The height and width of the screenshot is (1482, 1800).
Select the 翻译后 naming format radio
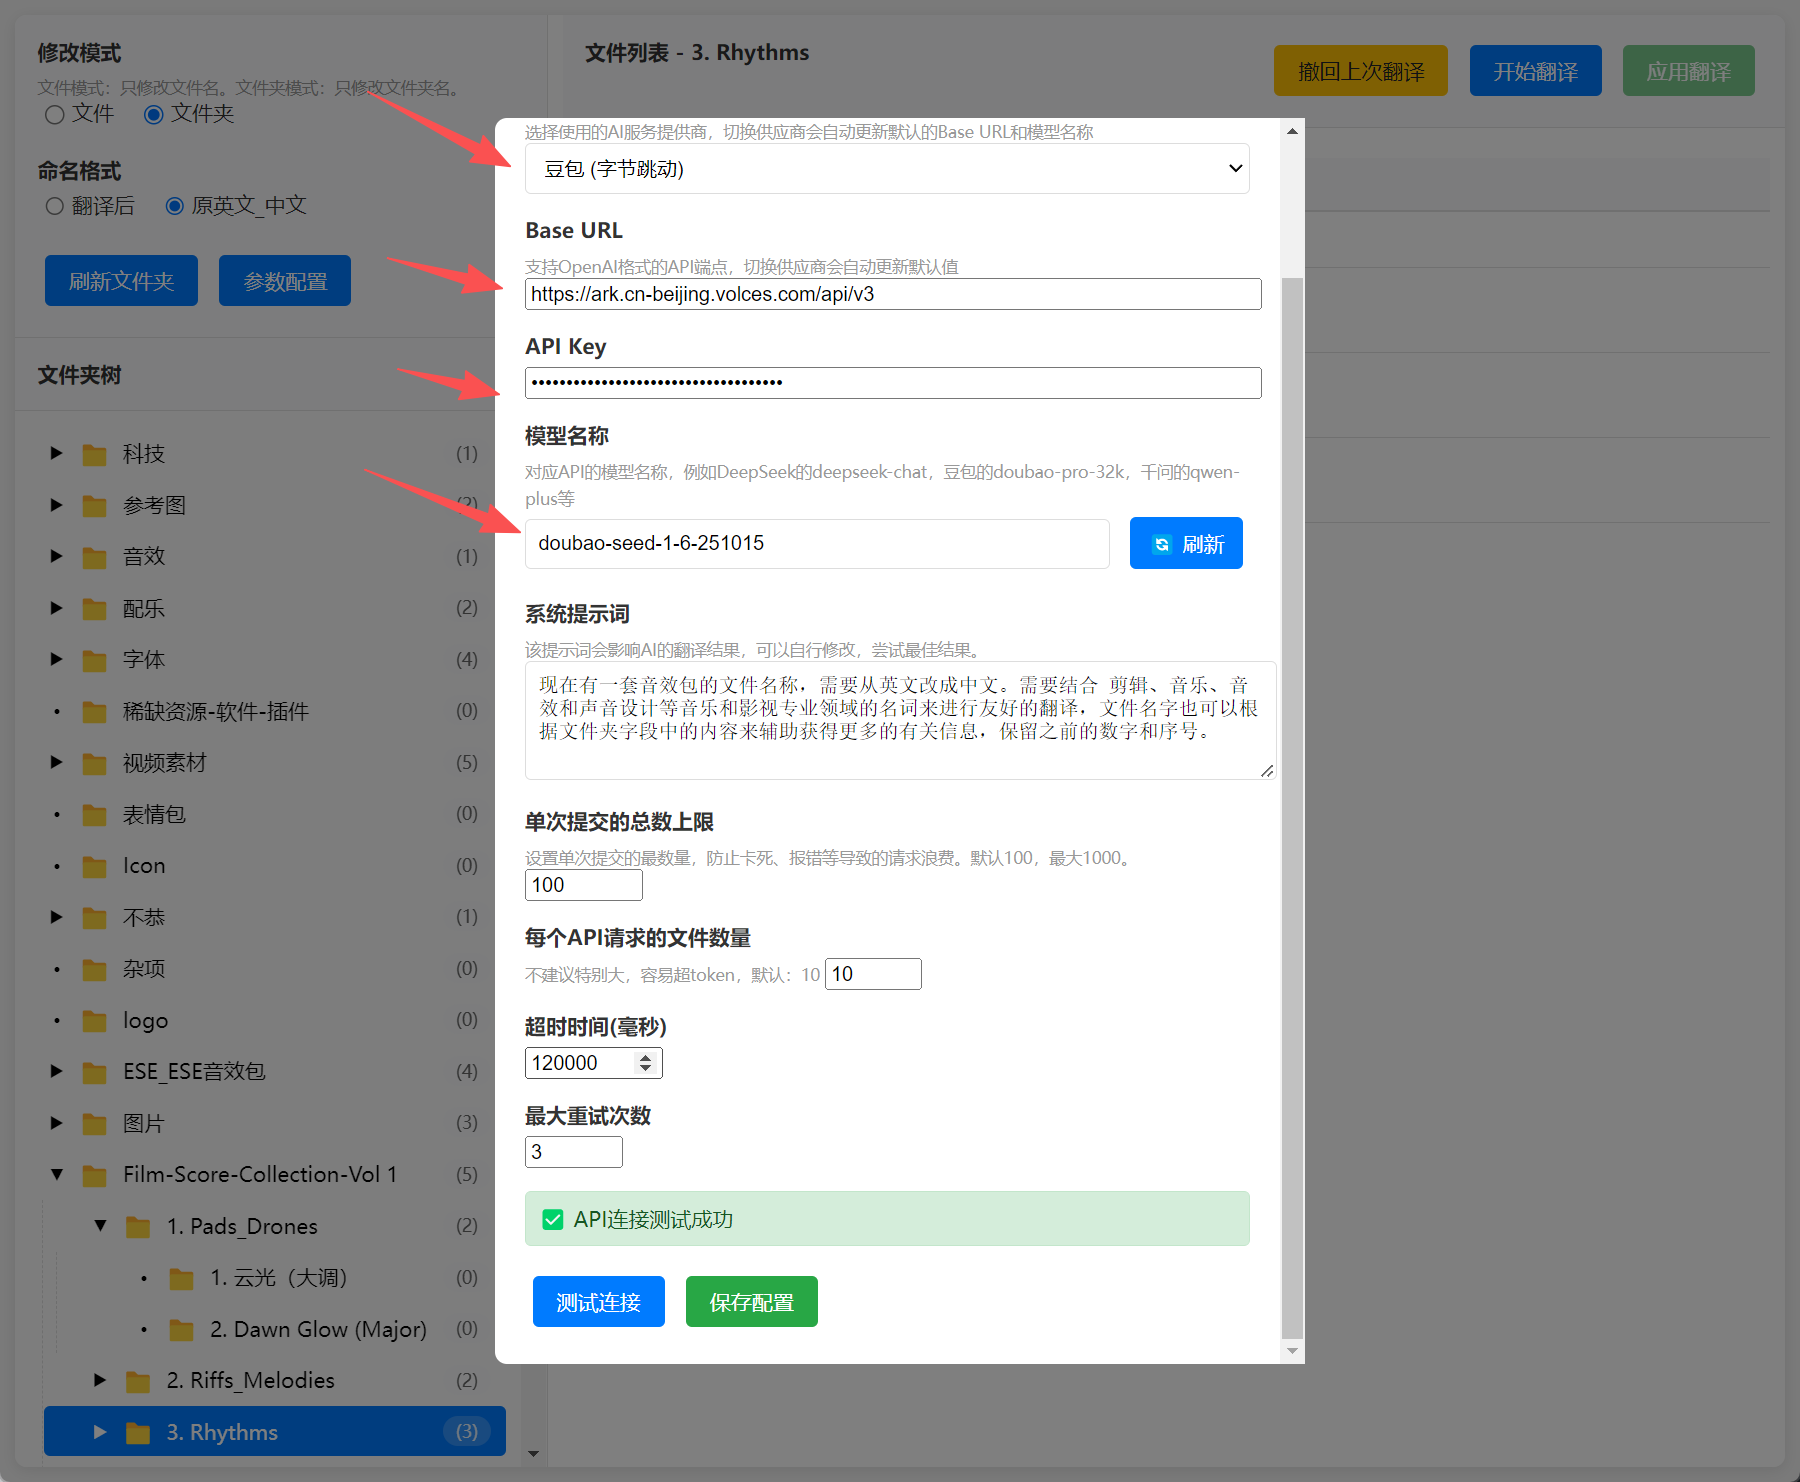(55, 206)
